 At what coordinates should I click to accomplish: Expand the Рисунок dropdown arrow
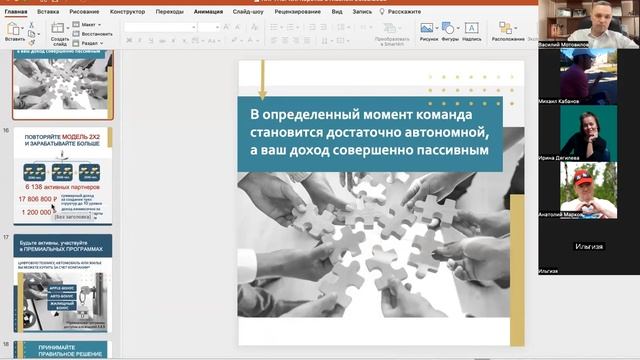(436, 28)
